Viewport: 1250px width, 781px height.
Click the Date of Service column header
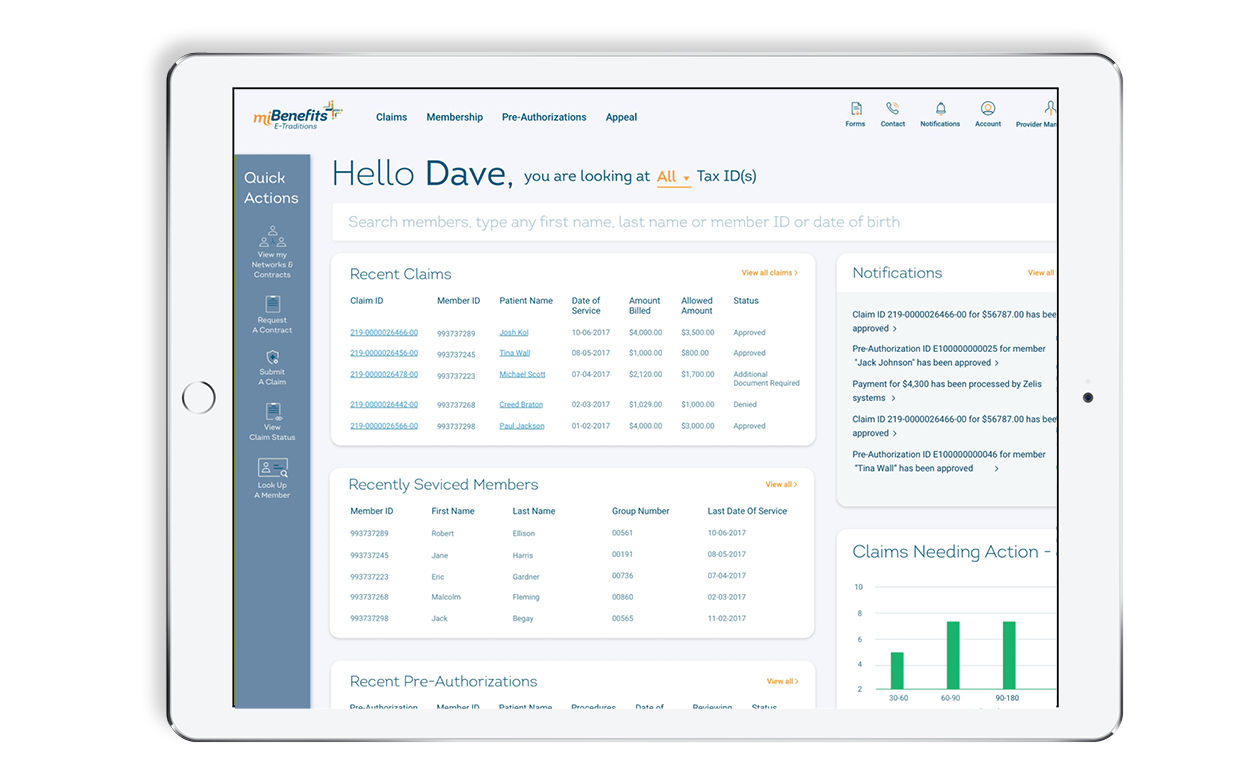coord(586,305)
